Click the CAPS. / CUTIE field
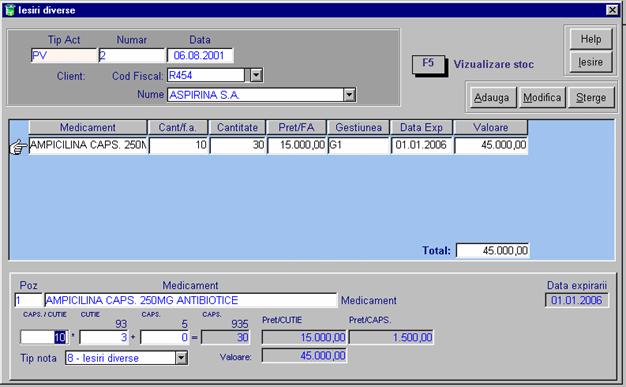This screenshot has width=626, height=387. pyautogui.click(x=44, y=337)
